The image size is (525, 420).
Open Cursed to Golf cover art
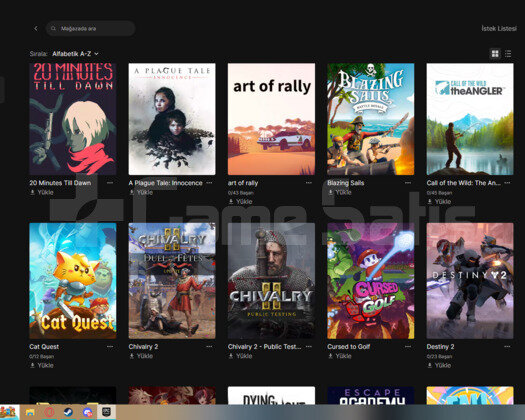point(371,281)
